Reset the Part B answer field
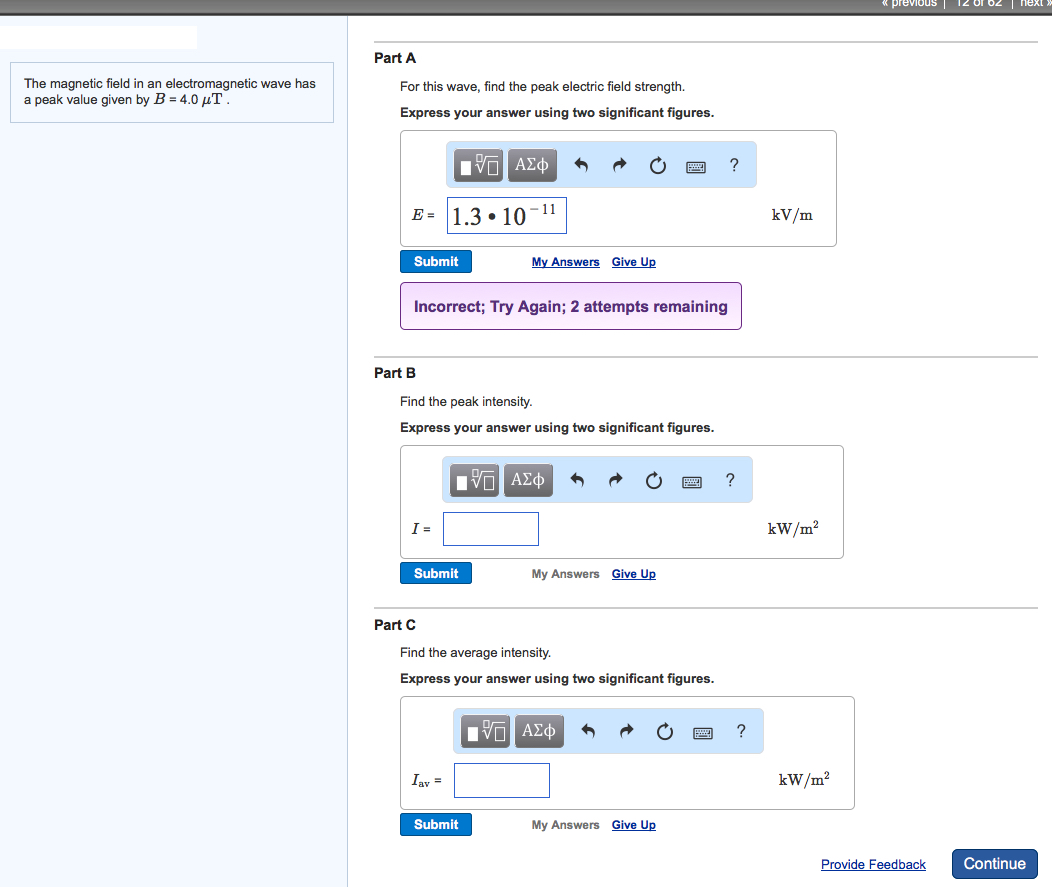The height and width of the screenshot is (887, 1052). [x=653, y=480]
